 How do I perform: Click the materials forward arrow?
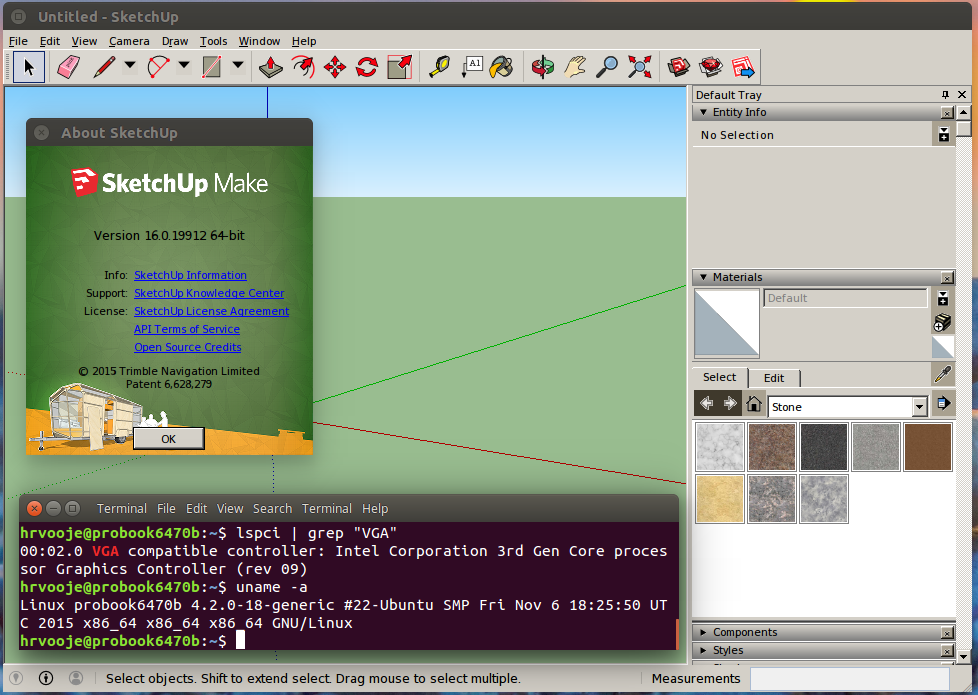(730, 404)
